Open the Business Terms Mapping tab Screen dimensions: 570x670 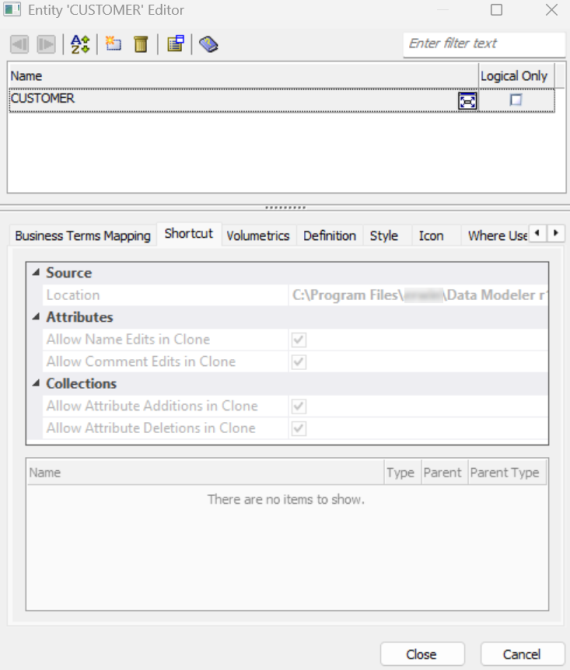[x=83, y=235]
